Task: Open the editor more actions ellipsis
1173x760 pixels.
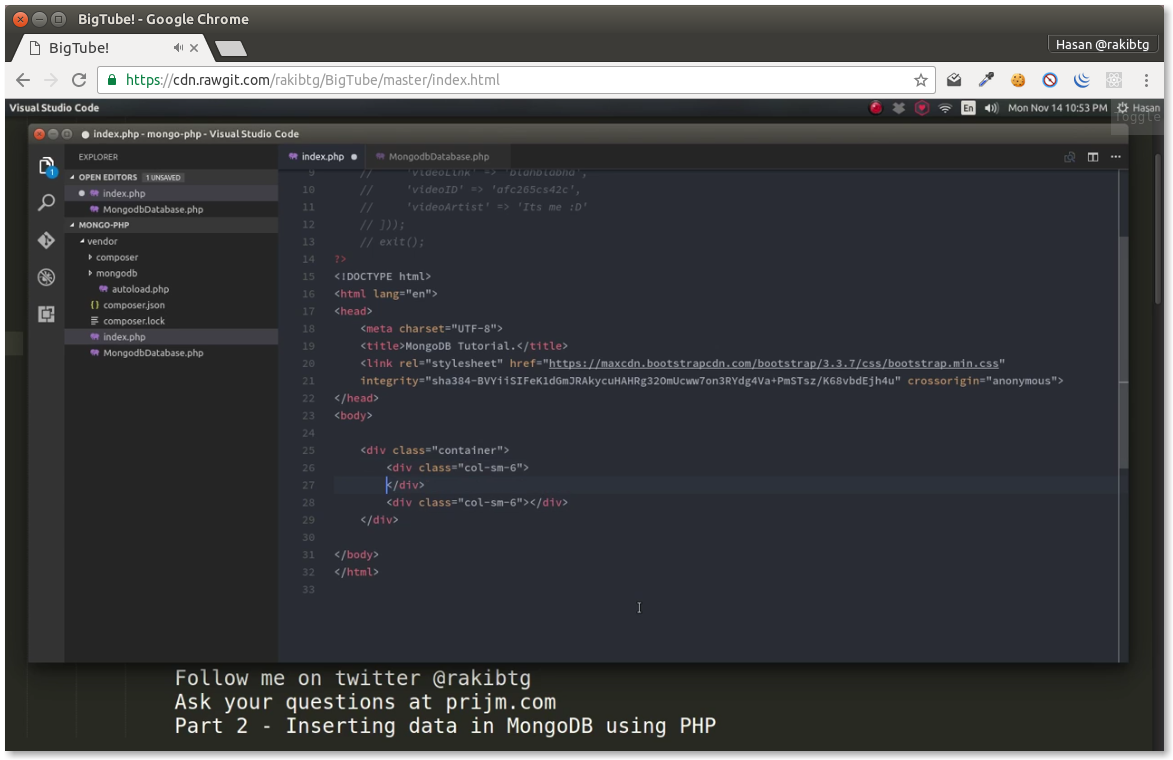Action: point(1115,157)
